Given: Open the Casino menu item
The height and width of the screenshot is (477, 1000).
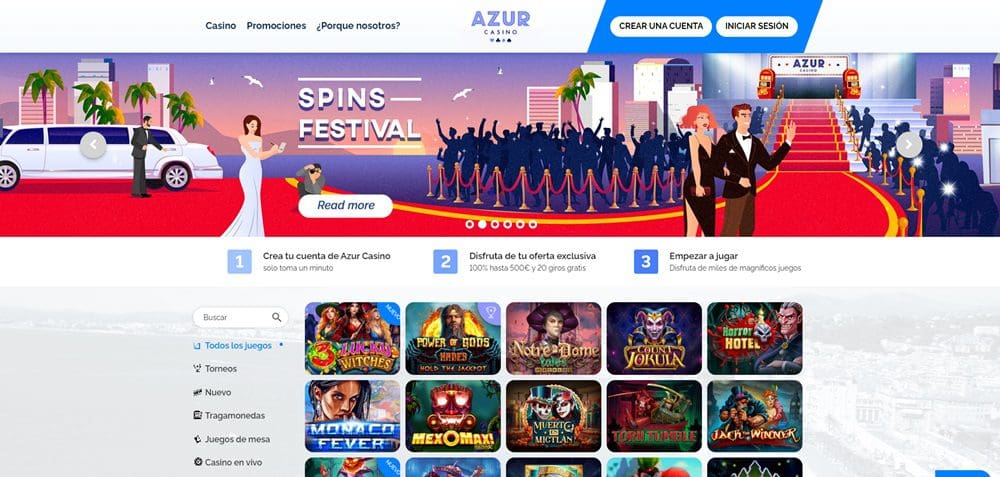Looking at the screenshot, I should tap(221, 26).
